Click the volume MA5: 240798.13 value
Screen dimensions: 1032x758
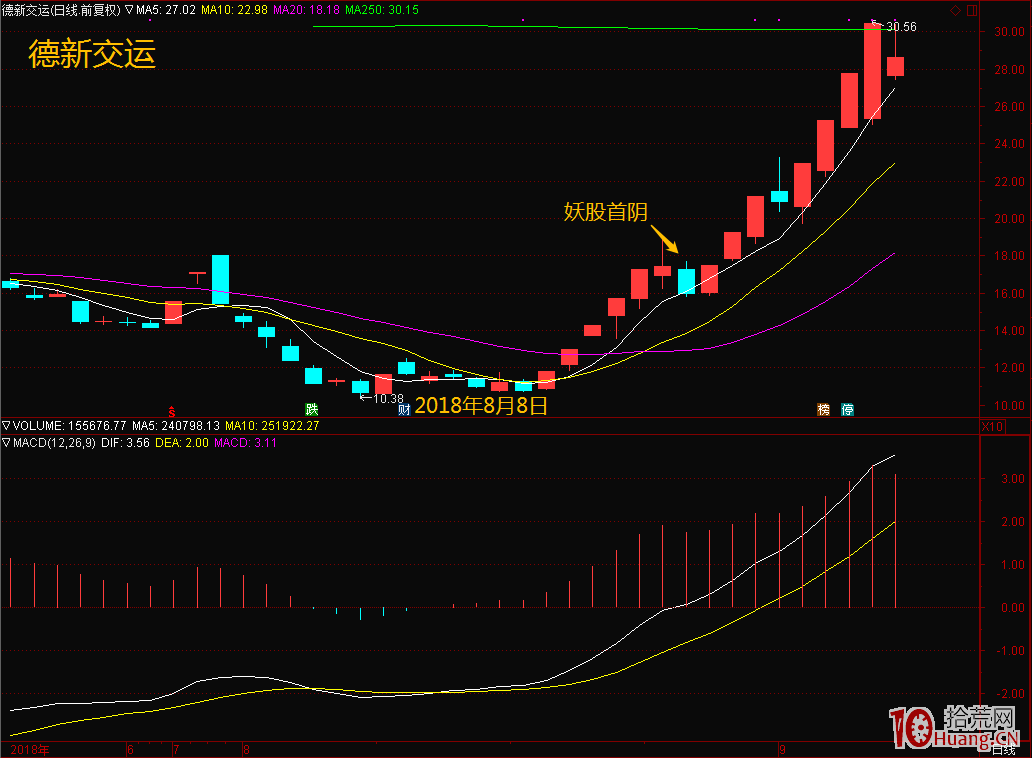pyautogui.click(x=176, y=426)
